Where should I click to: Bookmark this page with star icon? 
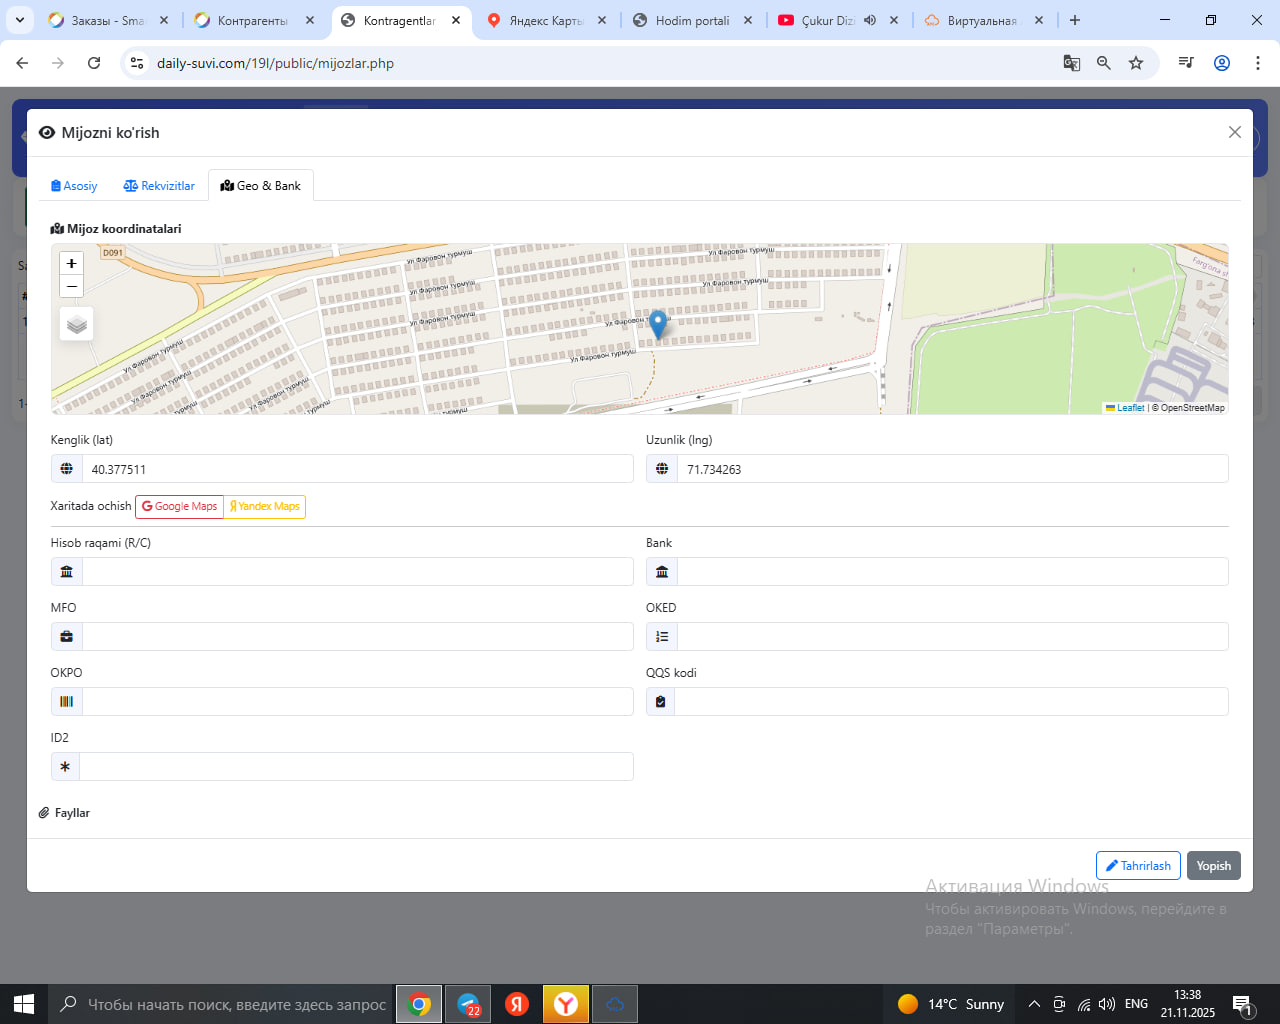tap(1136, 63)
